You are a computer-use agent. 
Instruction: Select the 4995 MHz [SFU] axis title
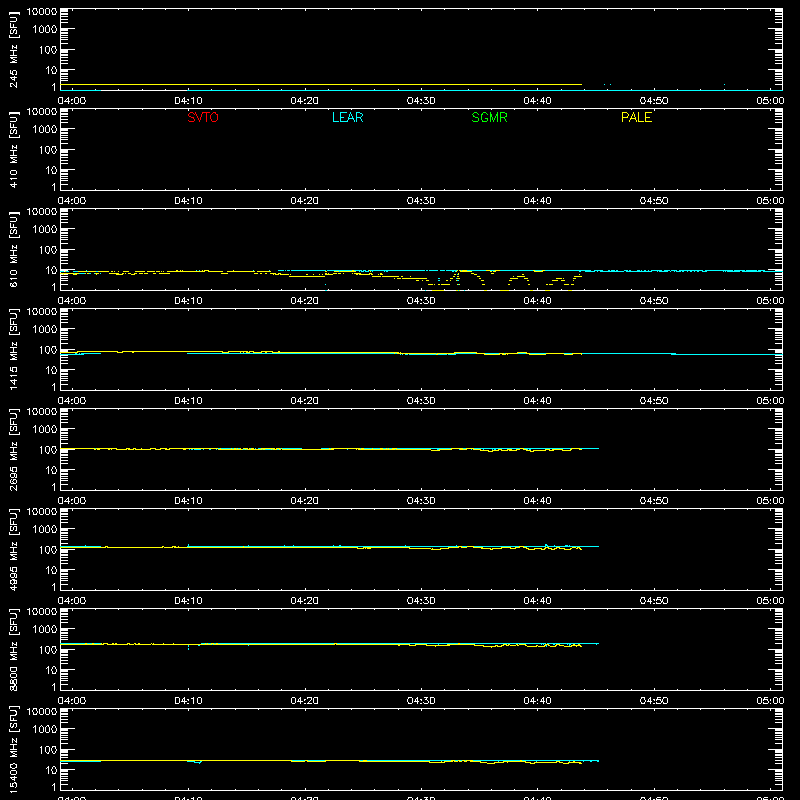click(13, 550)
